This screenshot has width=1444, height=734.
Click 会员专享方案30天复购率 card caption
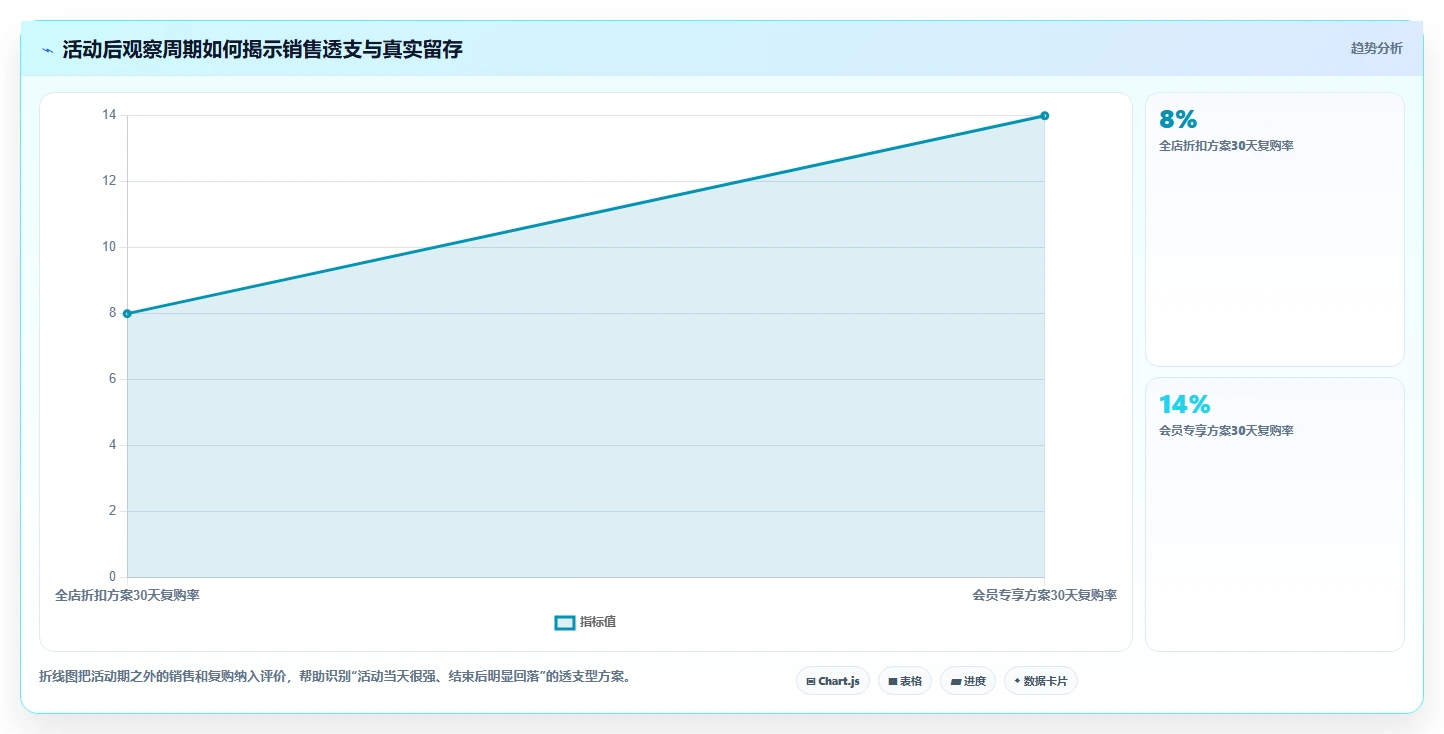point(1226,431)
